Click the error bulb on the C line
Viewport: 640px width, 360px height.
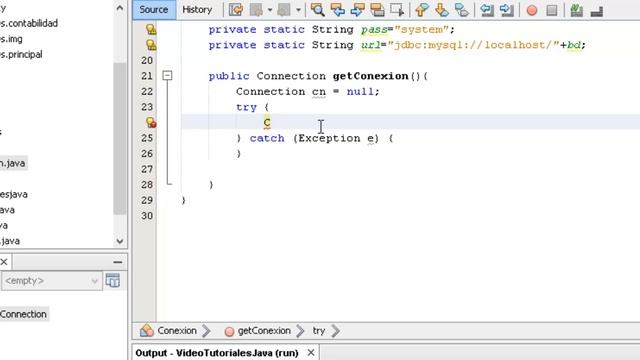click(x=151, y=122)
